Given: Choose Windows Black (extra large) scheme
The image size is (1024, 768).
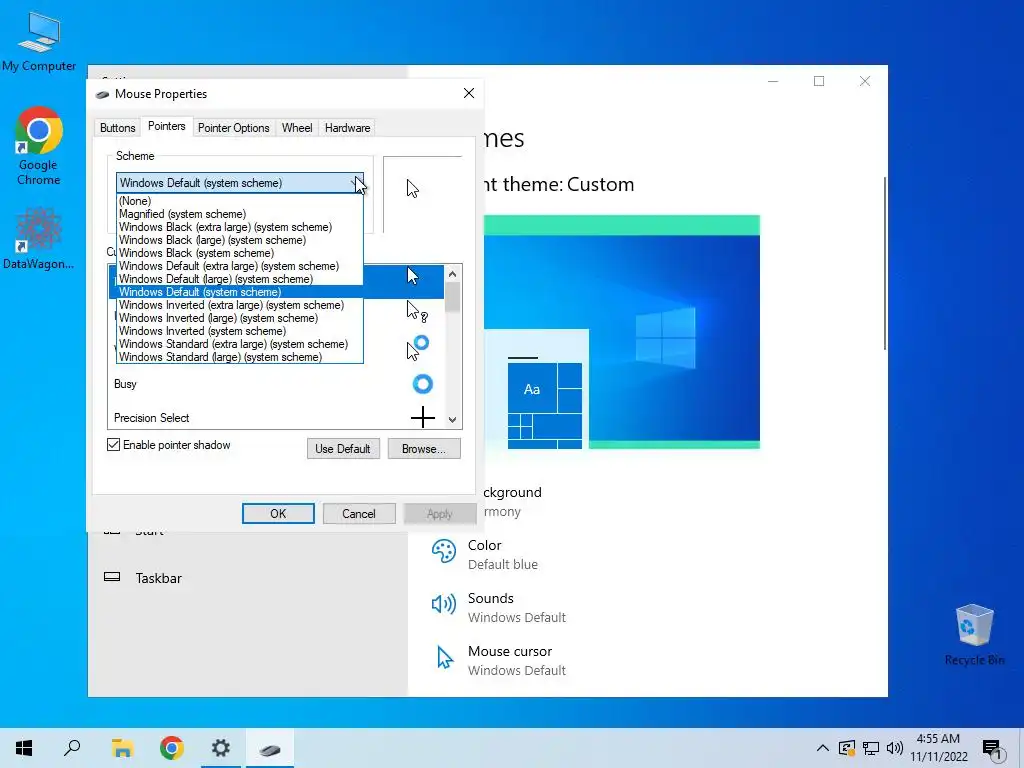Looking at the screenshot, I should [240, 227].
